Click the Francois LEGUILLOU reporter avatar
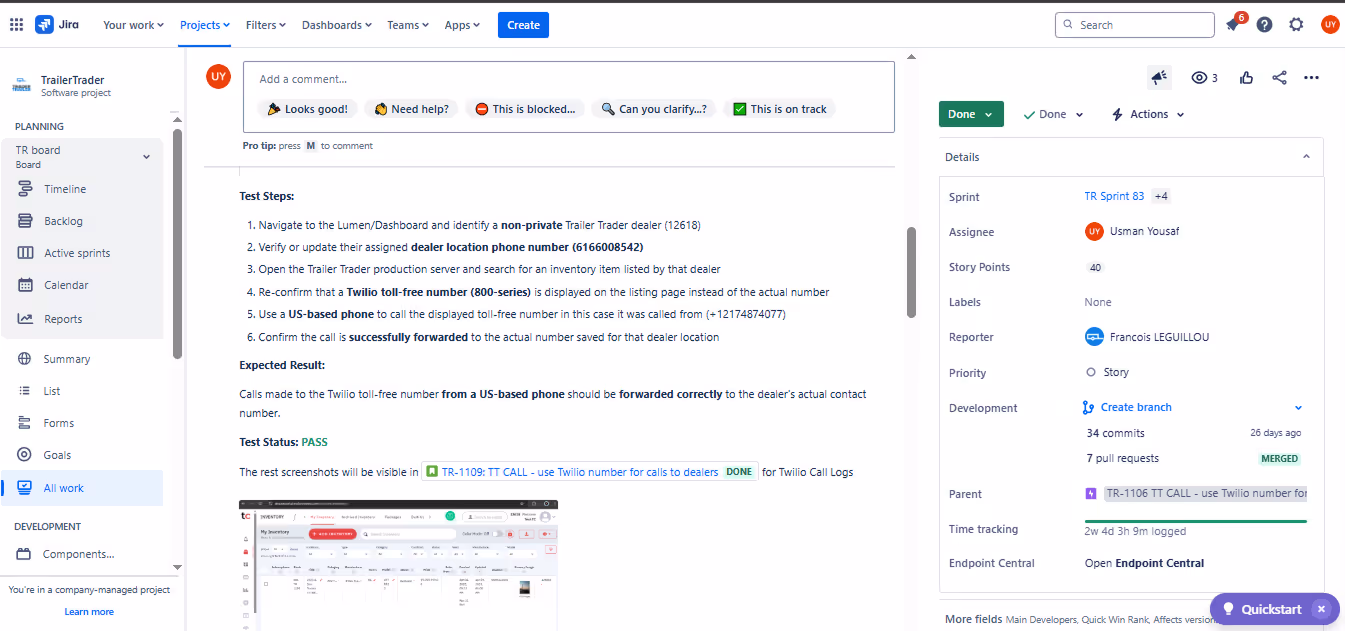Screen dimensions: 1345x631 tap(1094, 337)
